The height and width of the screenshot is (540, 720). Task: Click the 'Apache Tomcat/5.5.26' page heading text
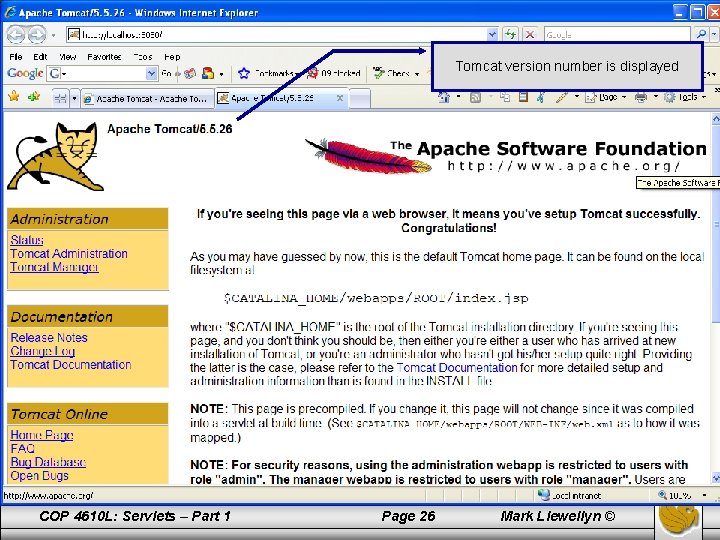(x=170, y=129)
